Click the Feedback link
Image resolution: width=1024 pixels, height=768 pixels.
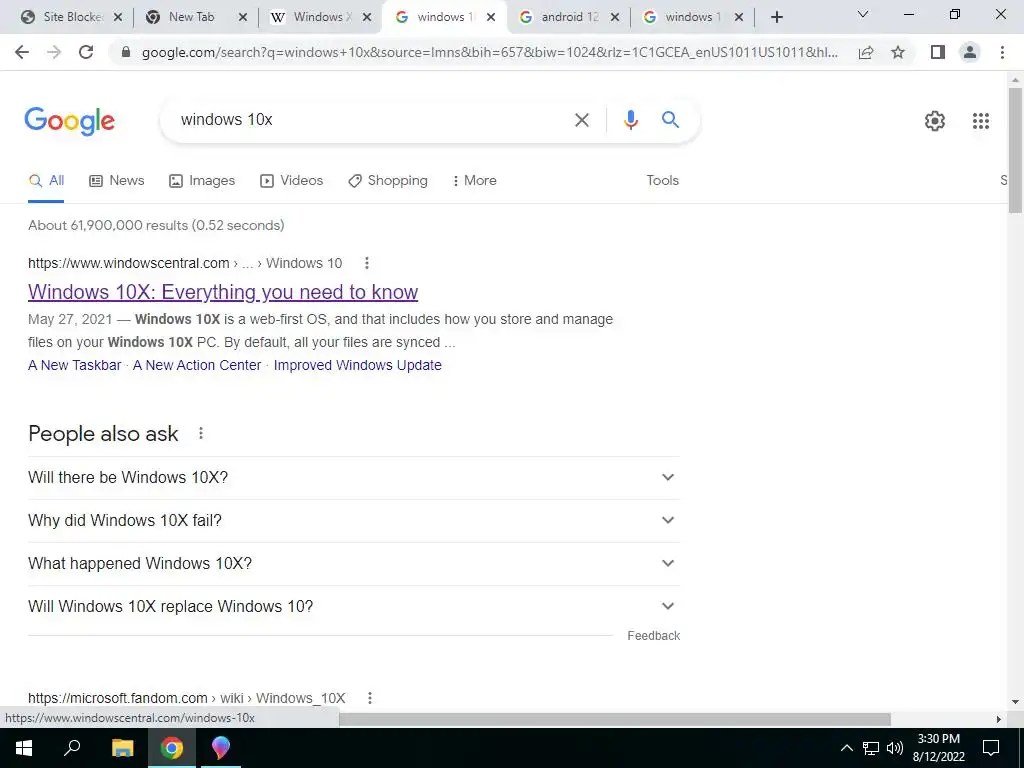click(x=653, y=635)
